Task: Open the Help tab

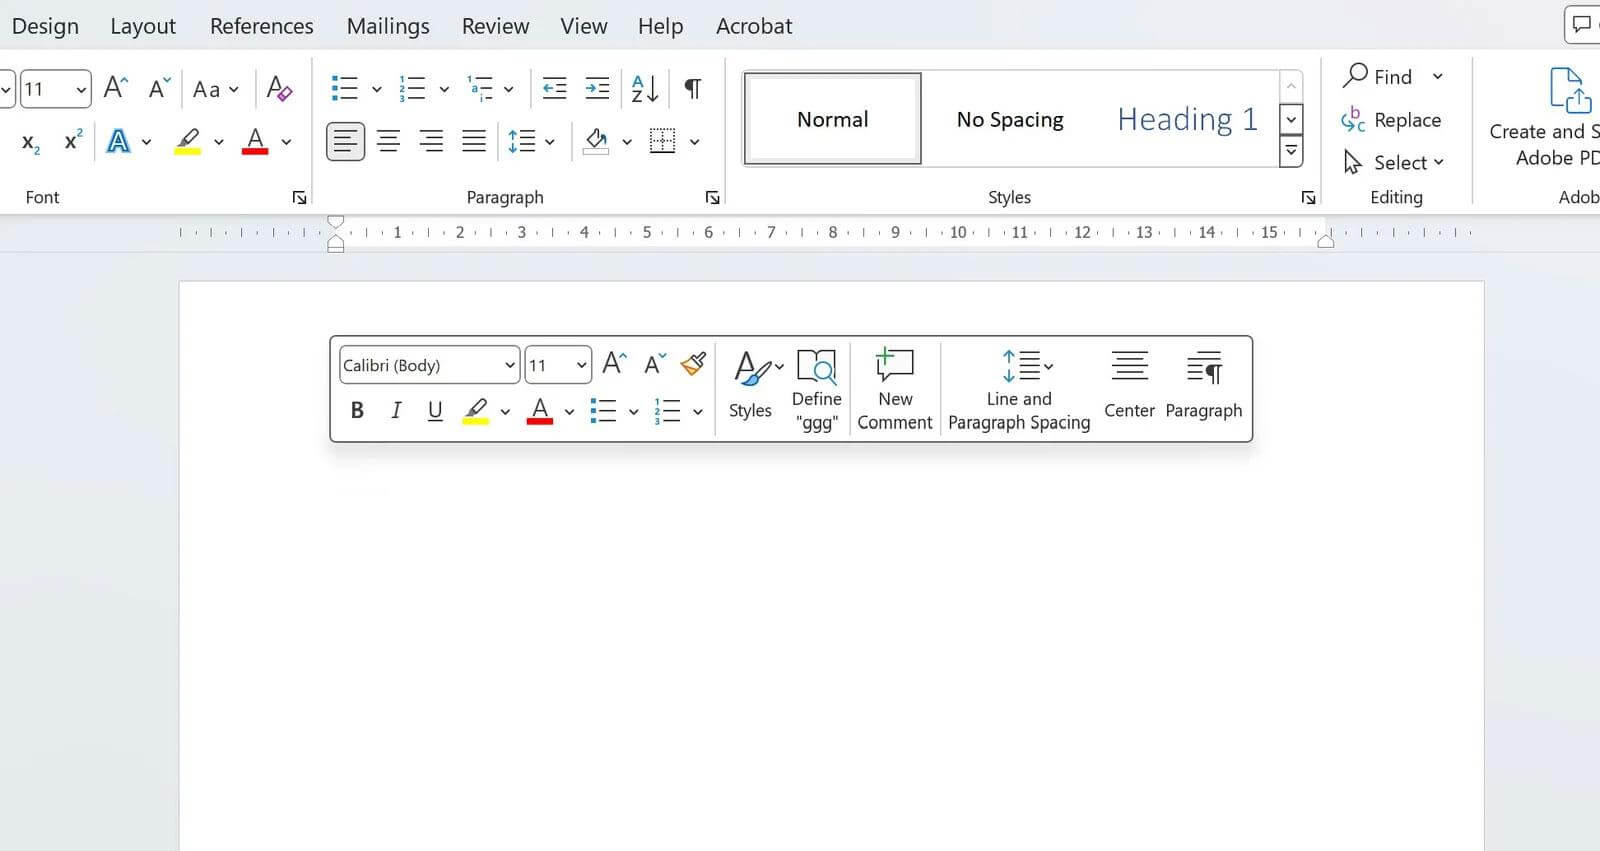Action: click(660, 26)
